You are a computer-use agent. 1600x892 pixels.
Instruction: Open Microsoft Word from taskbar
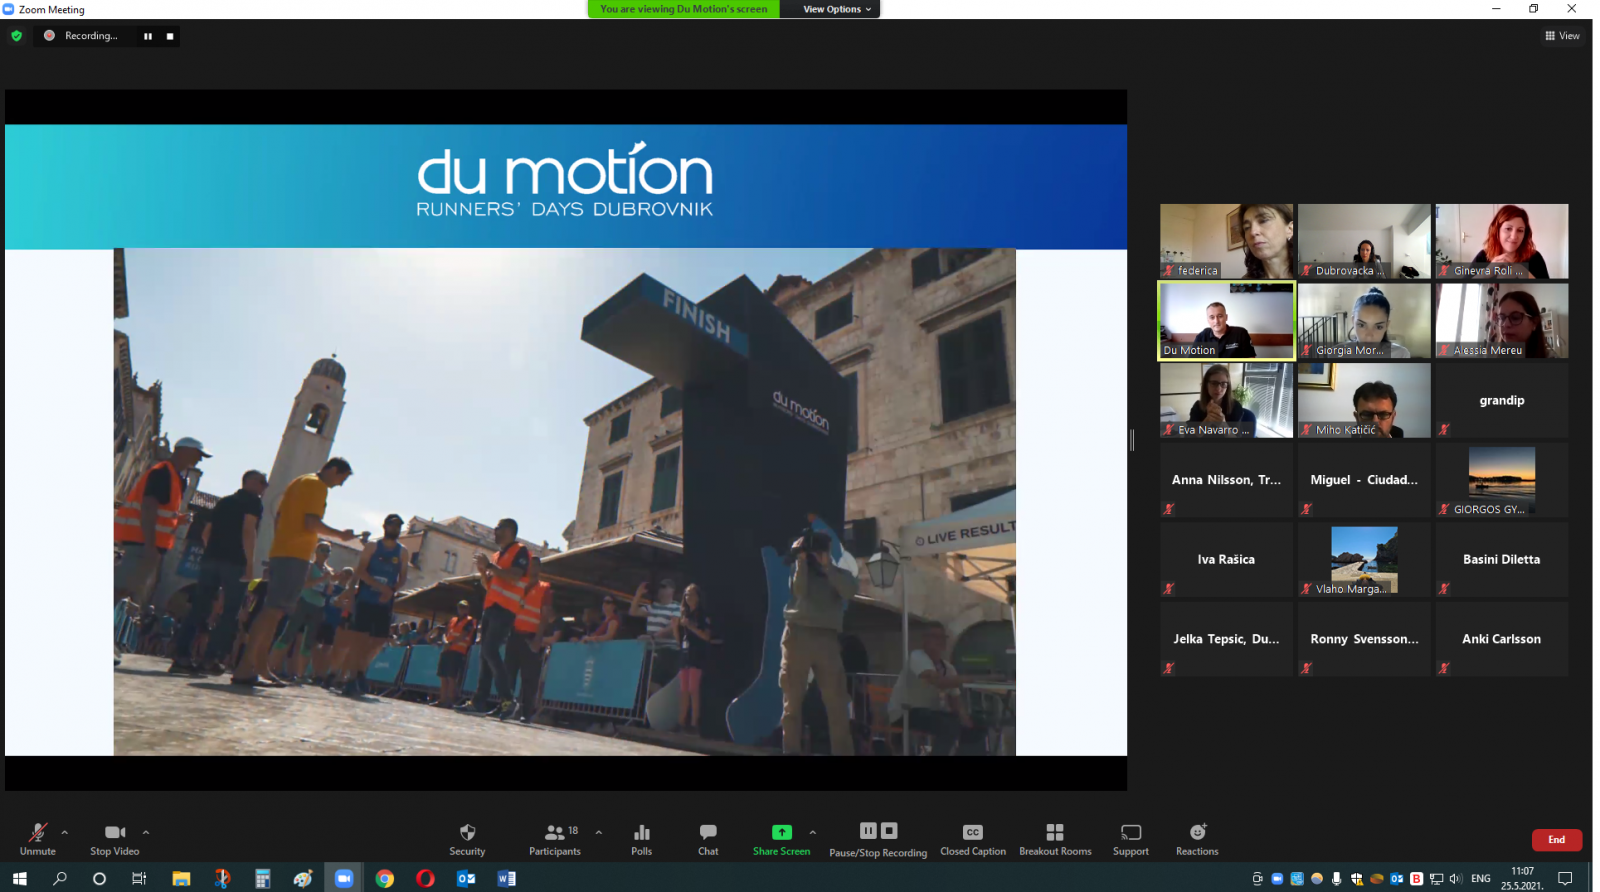[507, 878]
